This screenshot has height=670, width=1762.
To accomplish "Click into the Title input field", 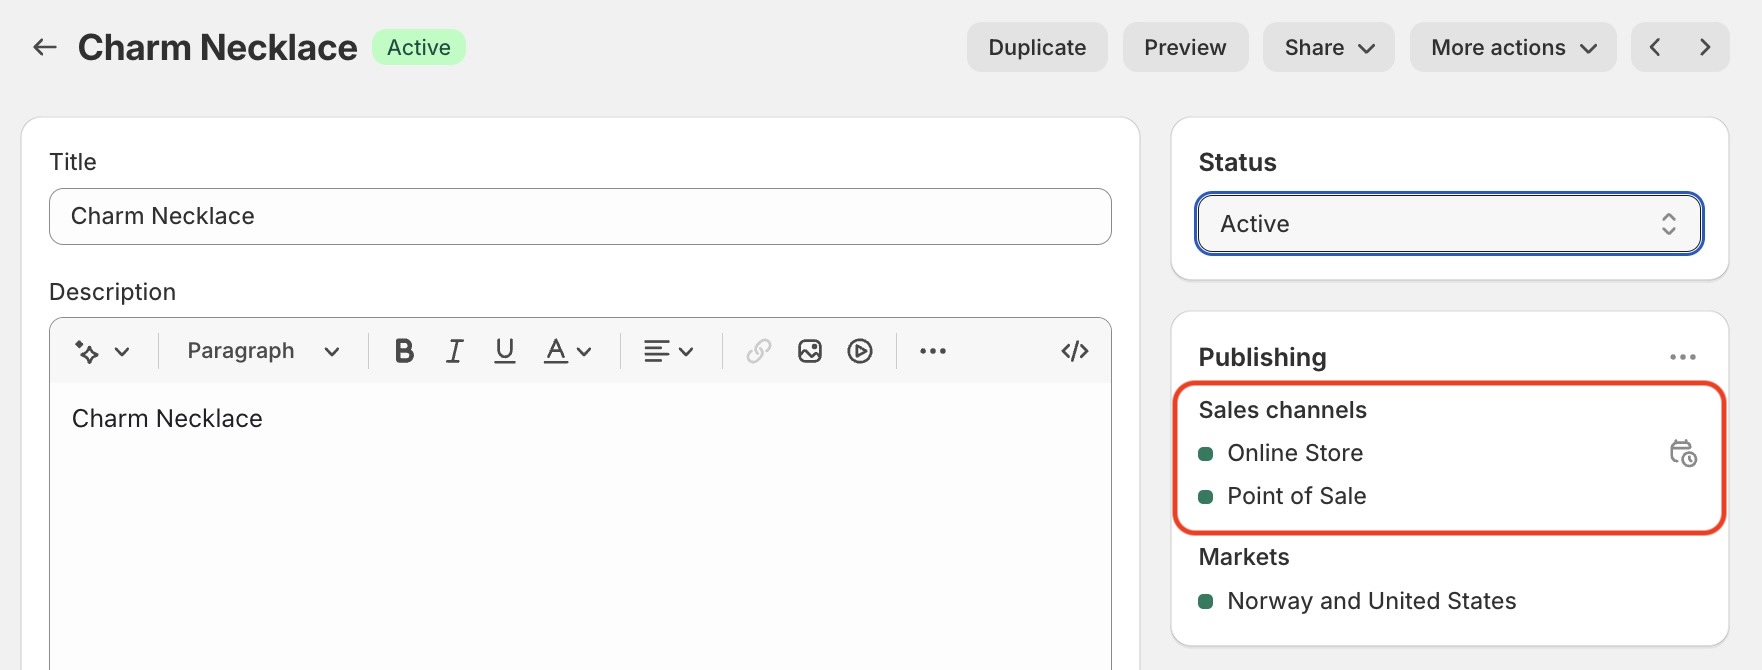I will 580,216.
